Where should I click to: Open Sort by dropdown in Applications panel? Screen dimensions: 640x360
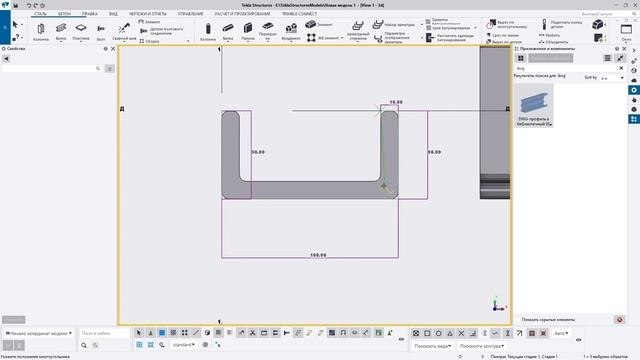click(x=612, y=78)
